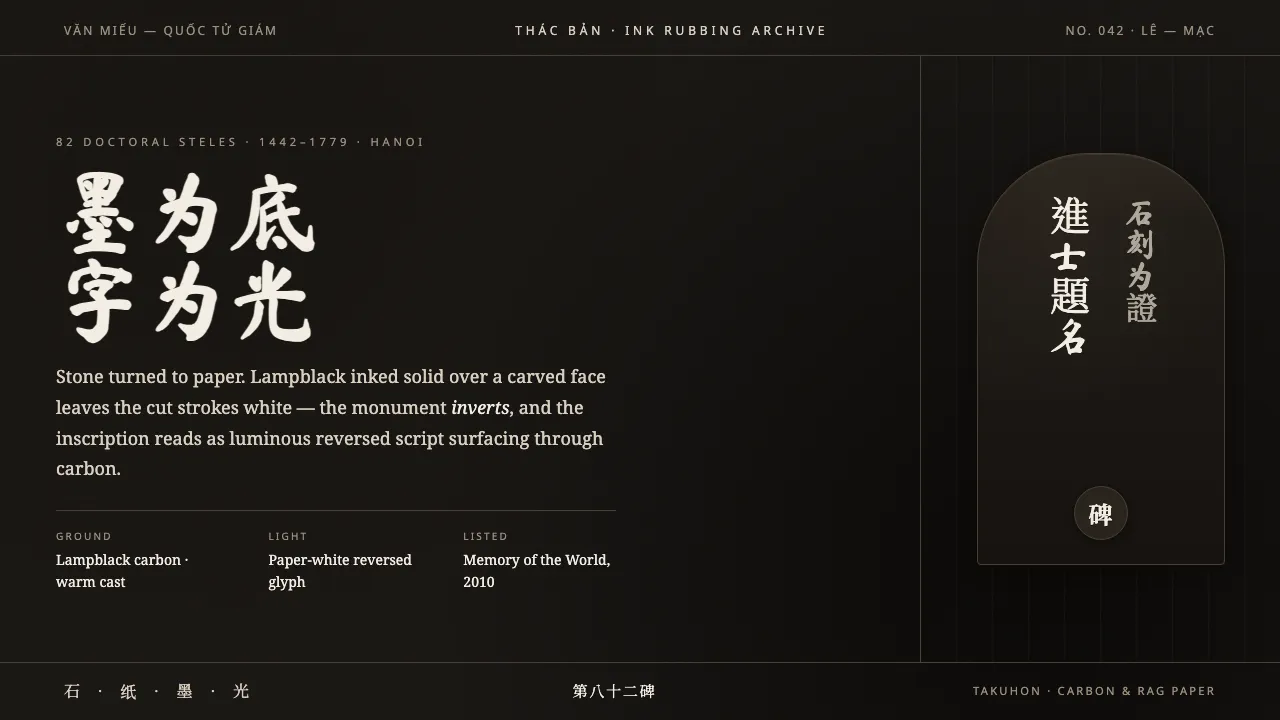Select the 墨 glyph in footer
This screenshot has width=1280, height=720.
(x=184, y=691)
